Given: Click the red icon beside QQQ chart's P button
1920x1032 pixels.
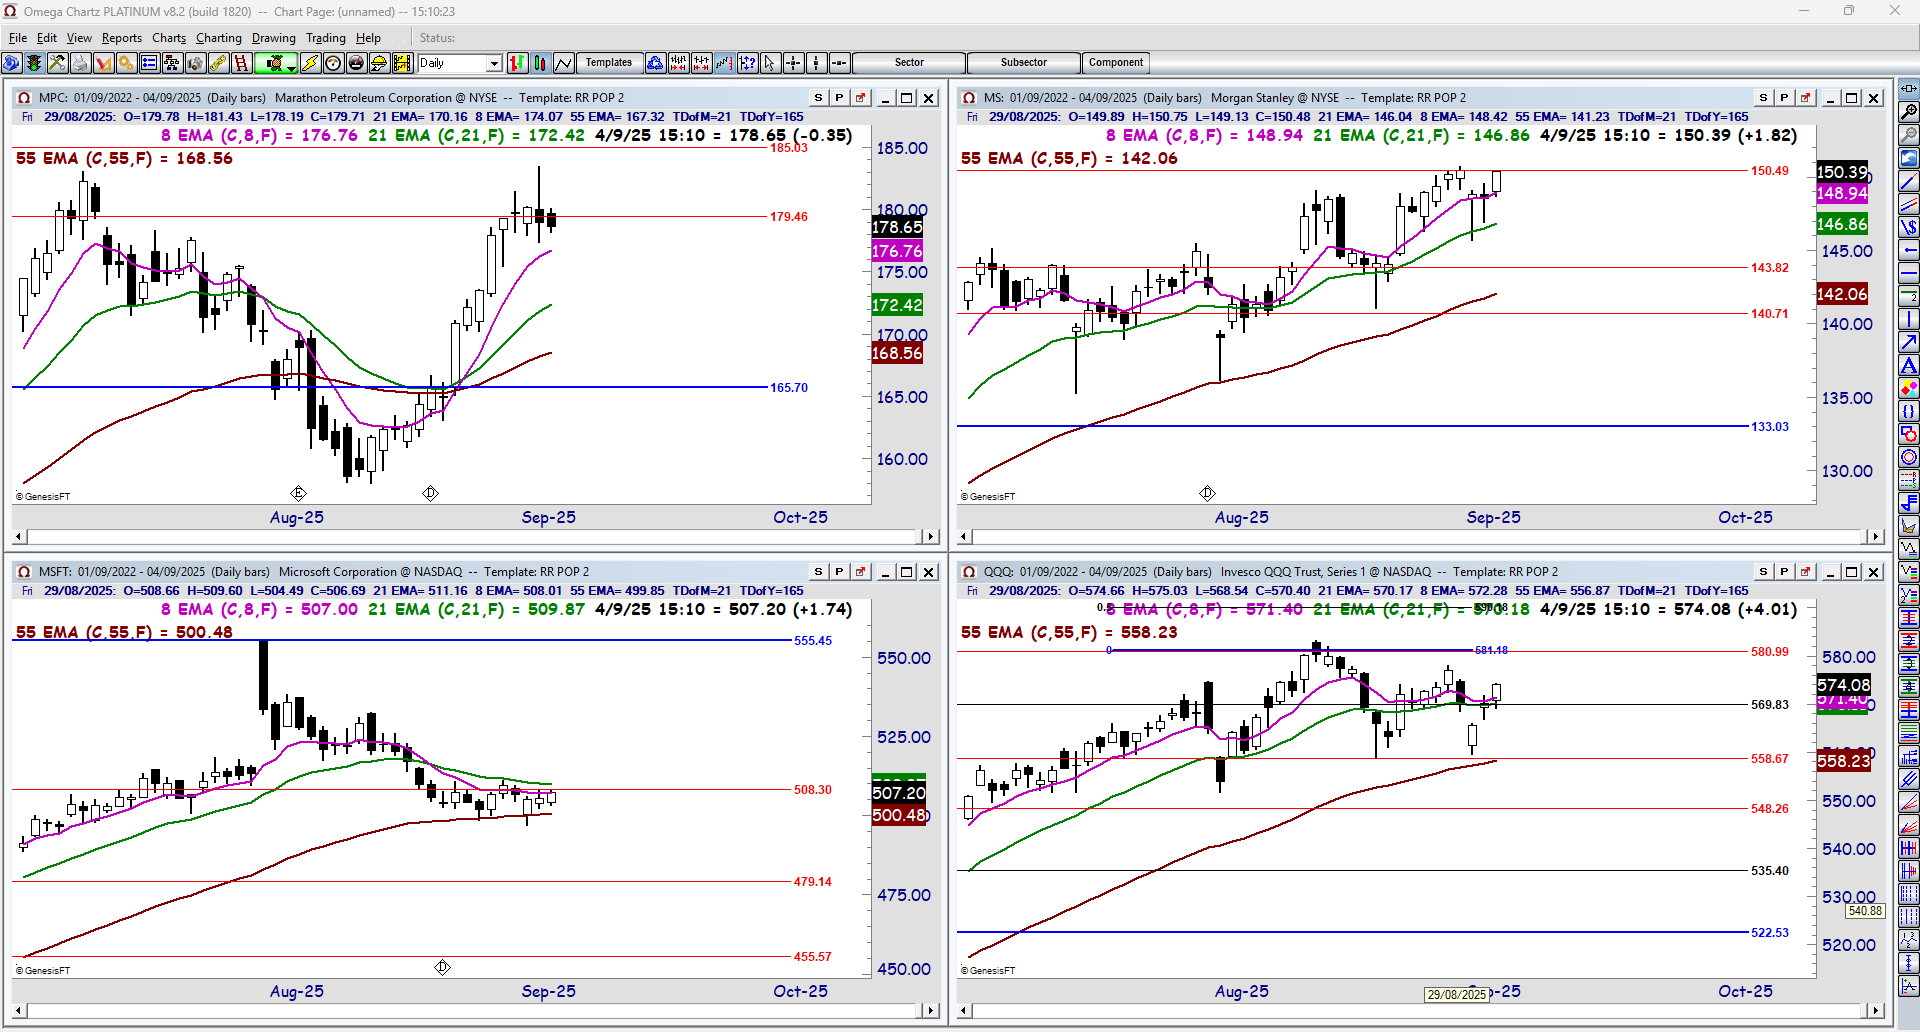Looking at the screenshot, I should pos(1805,572).
